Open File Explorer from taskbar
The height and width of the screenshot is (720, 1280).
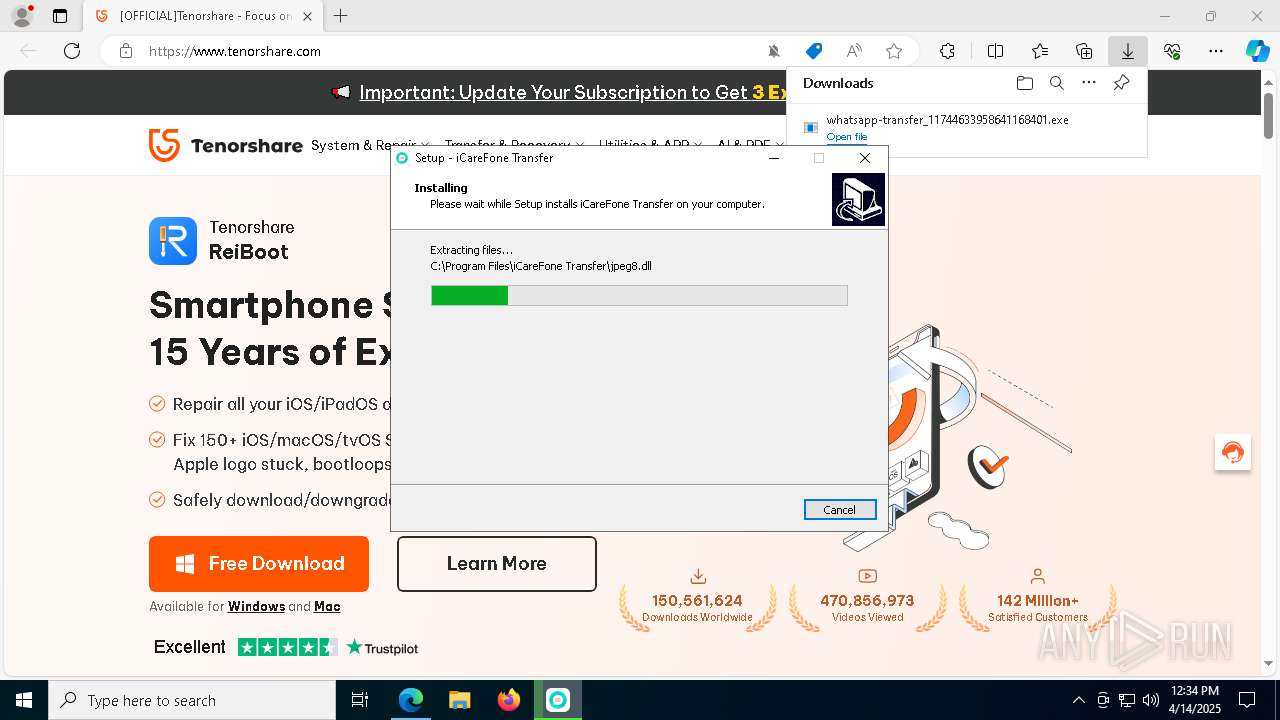pyautogui.click(x=459, y=700)
